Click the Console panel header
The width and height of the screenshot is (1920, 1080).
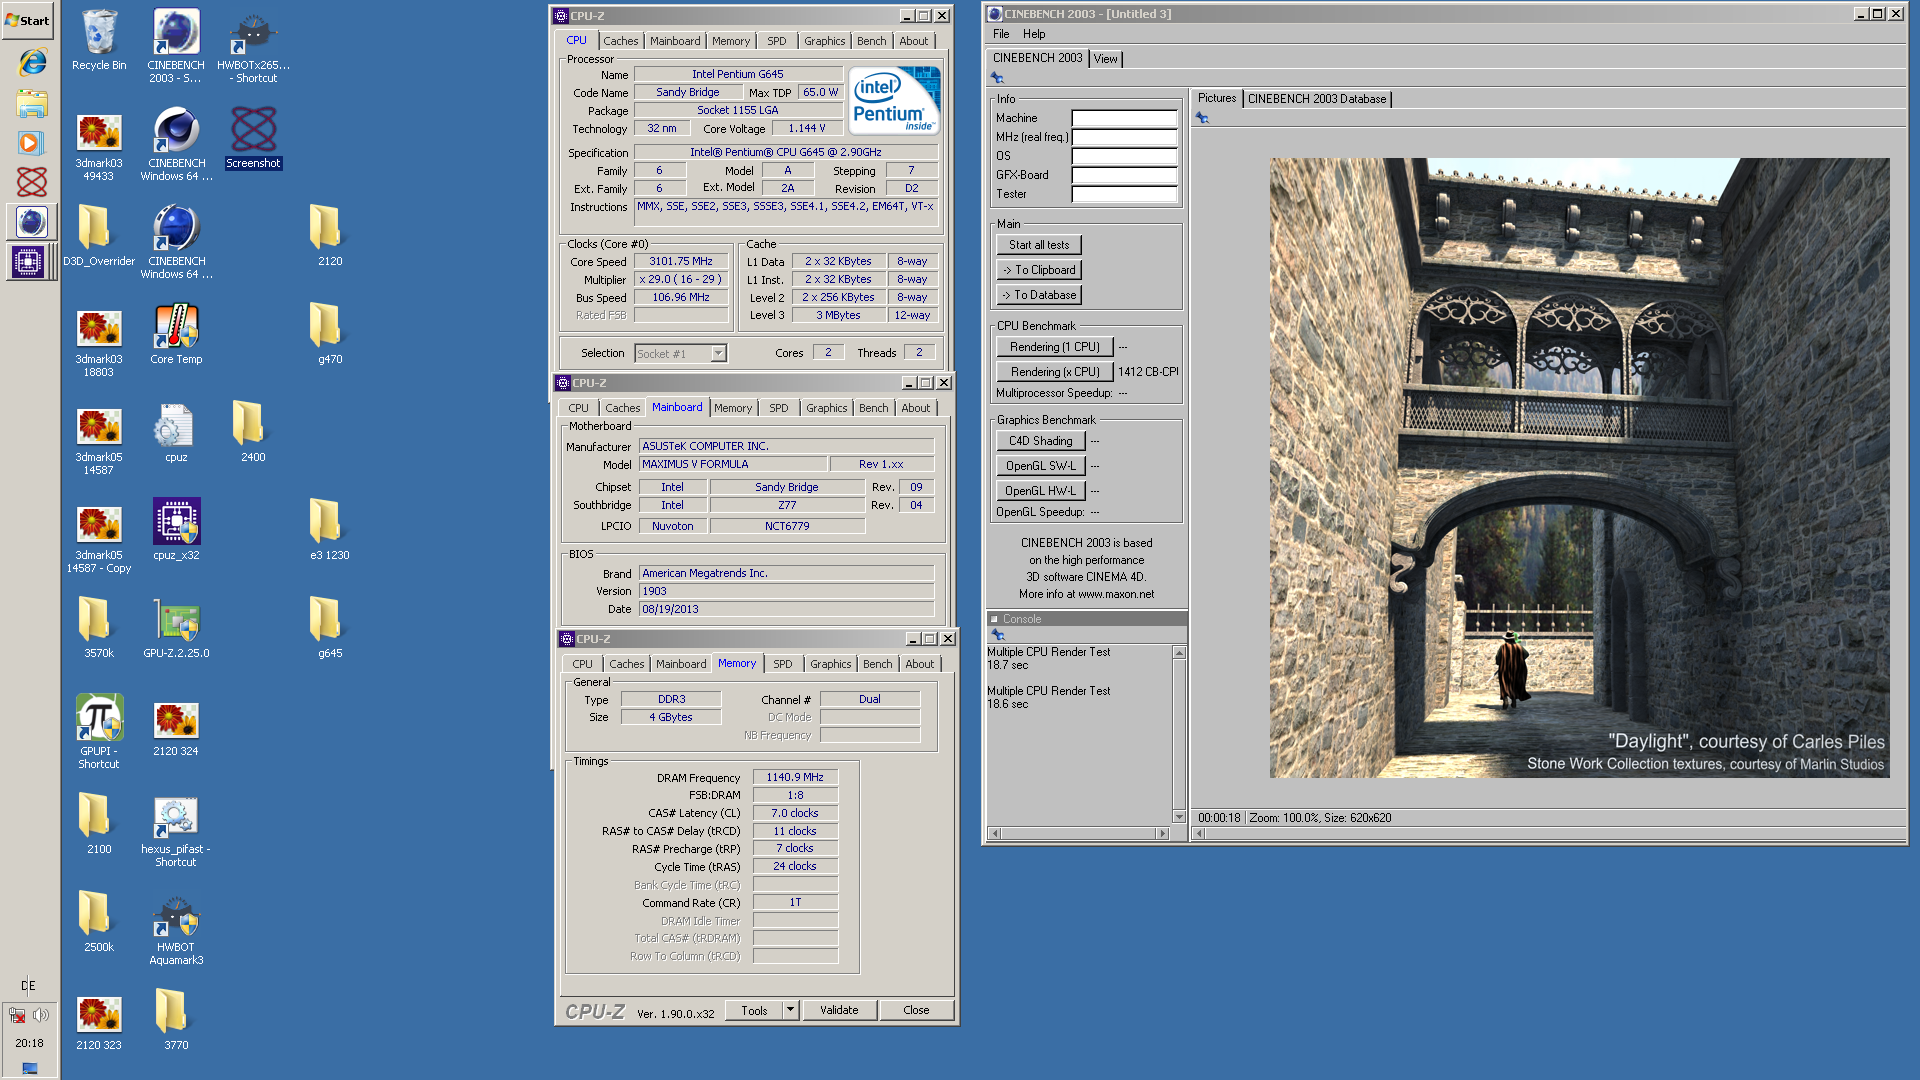[1086, 619]
